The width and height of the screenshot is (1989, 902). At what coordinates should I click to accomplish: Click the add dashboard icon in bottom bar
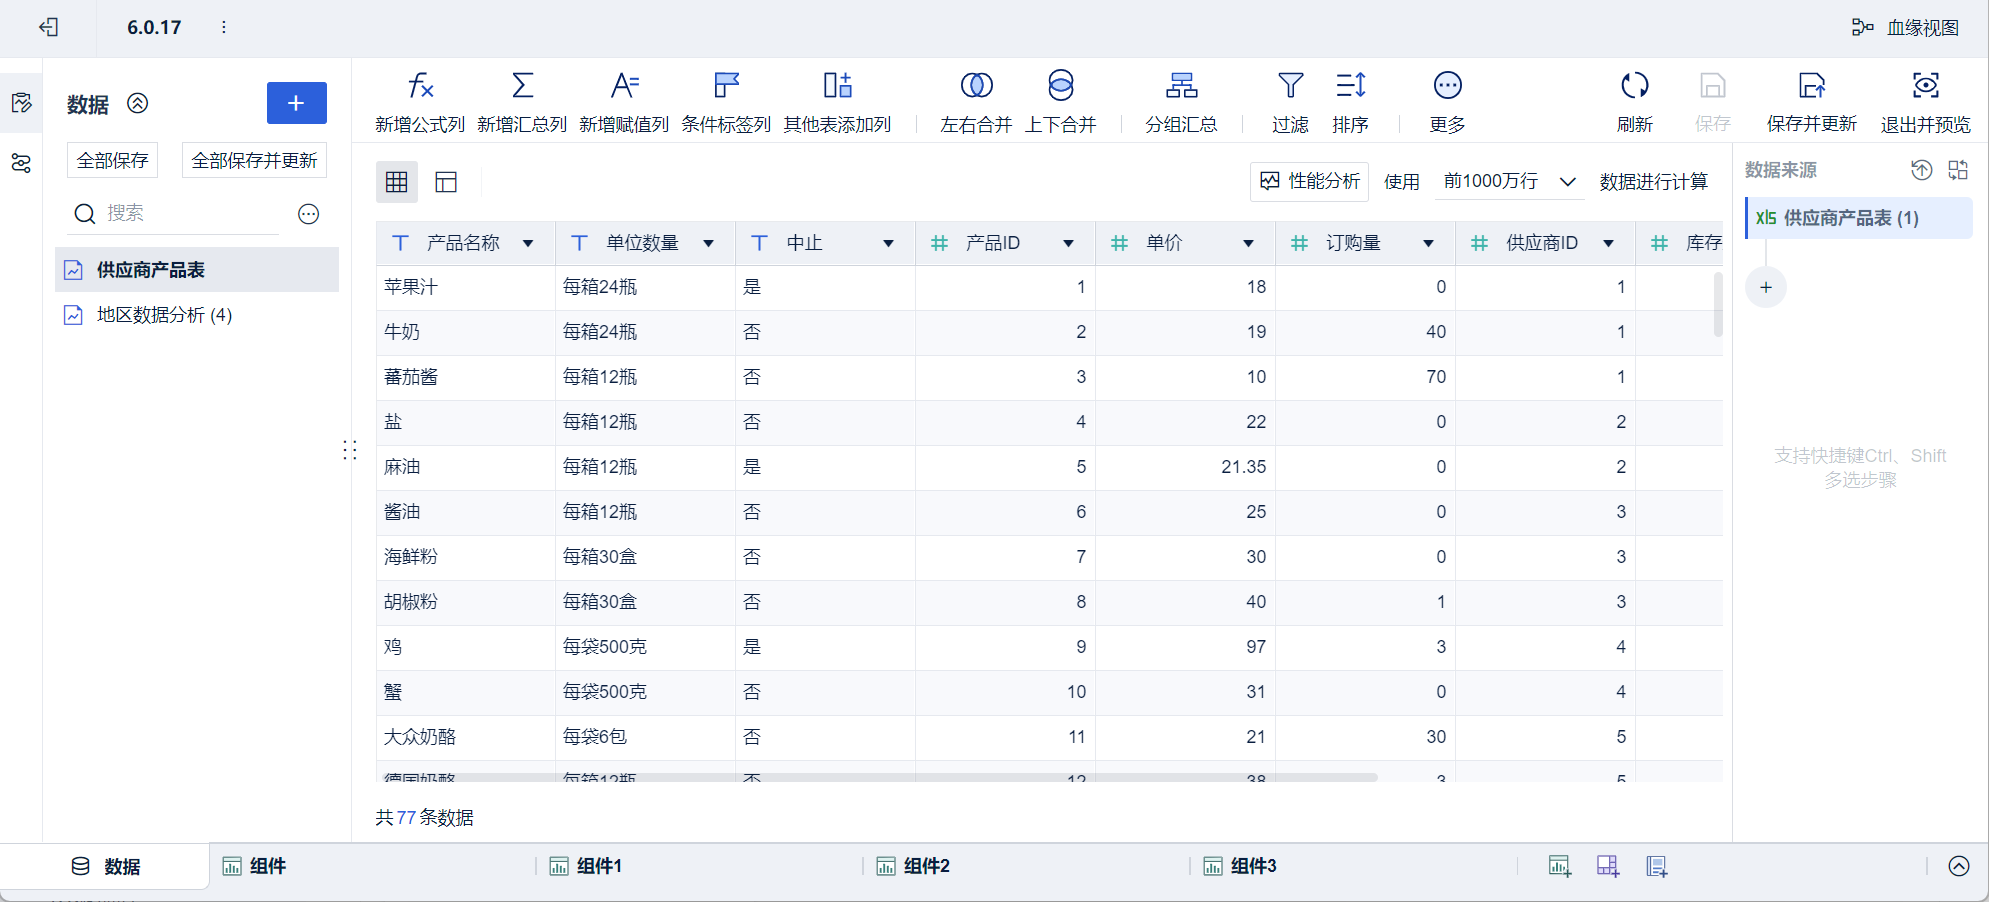1608,866
